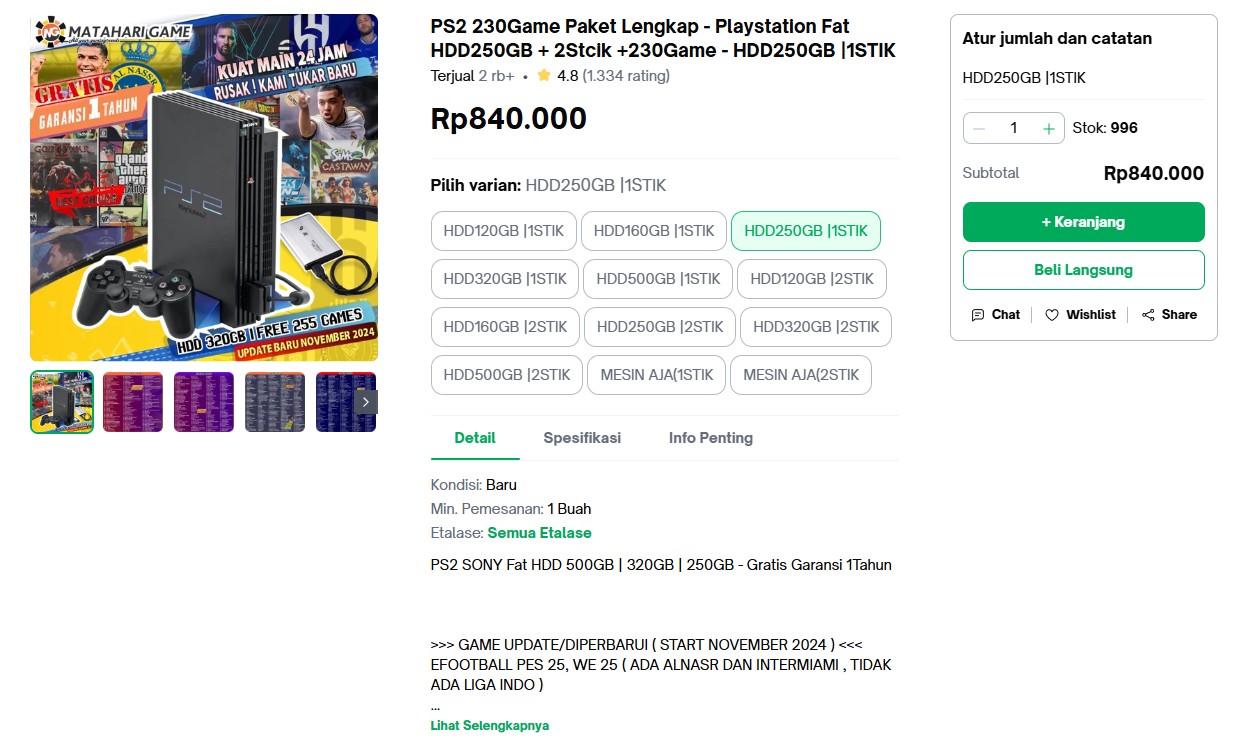Share this product listing

pos(1168,314)
